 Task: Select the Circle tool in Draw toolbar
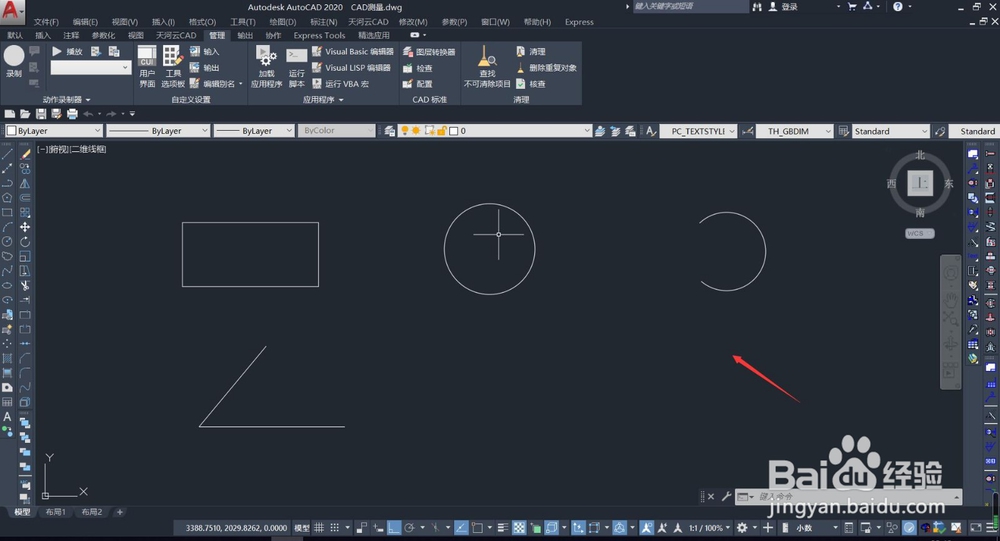point(7,241)
